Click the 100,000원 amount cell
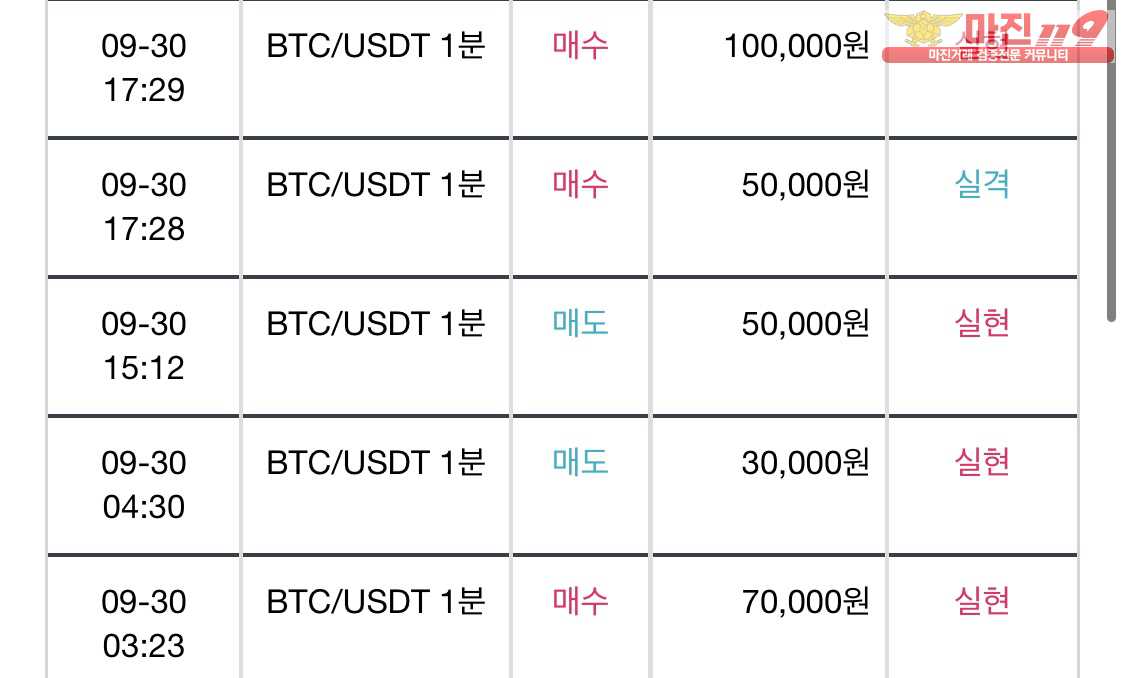 tap(768, 68)
